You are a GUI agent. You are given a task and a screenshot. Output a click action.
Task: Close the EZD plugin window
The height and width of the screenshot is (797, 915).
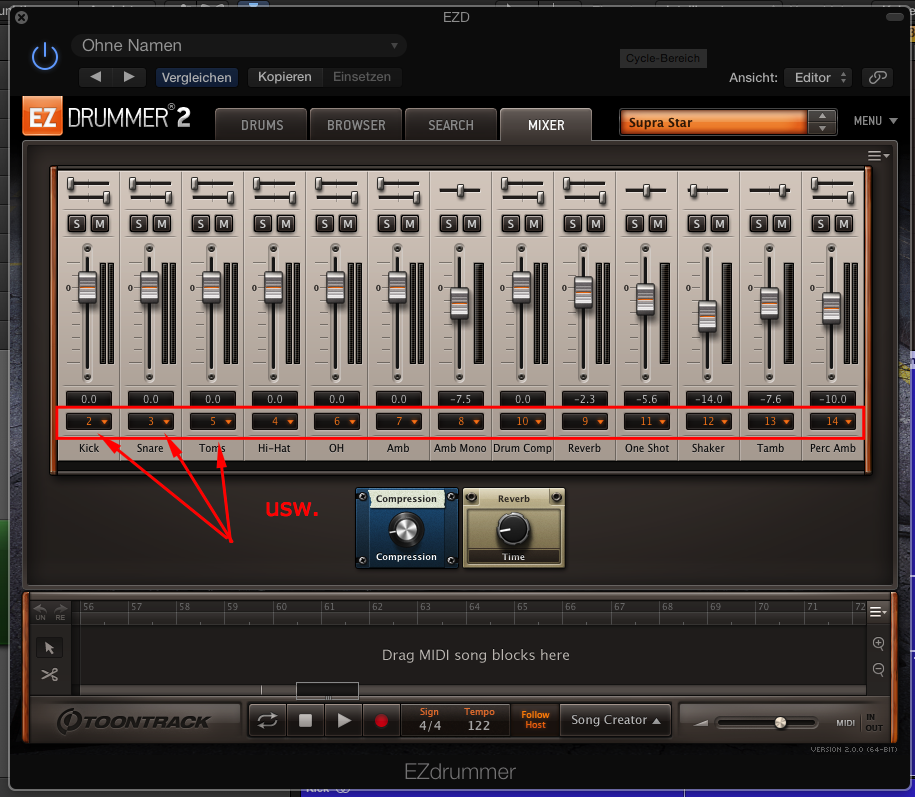coord(22,18)
